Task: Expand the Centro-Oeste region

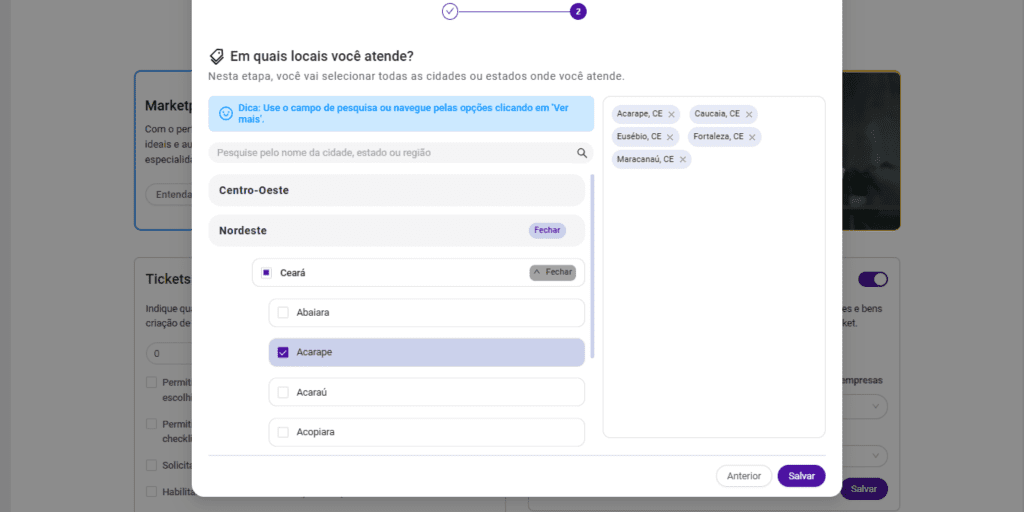Action: pos(396,190)
